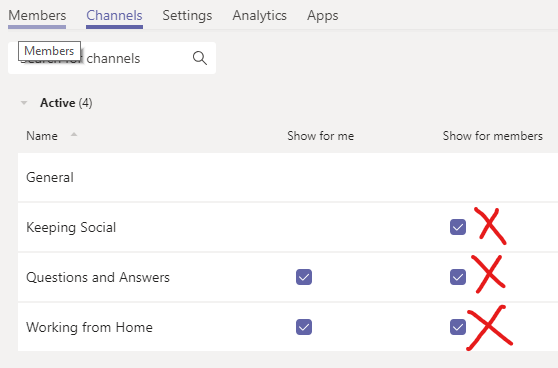This screenshot has width=558, height=368.
Task: Go to the Apps tab
Action: 322,16
